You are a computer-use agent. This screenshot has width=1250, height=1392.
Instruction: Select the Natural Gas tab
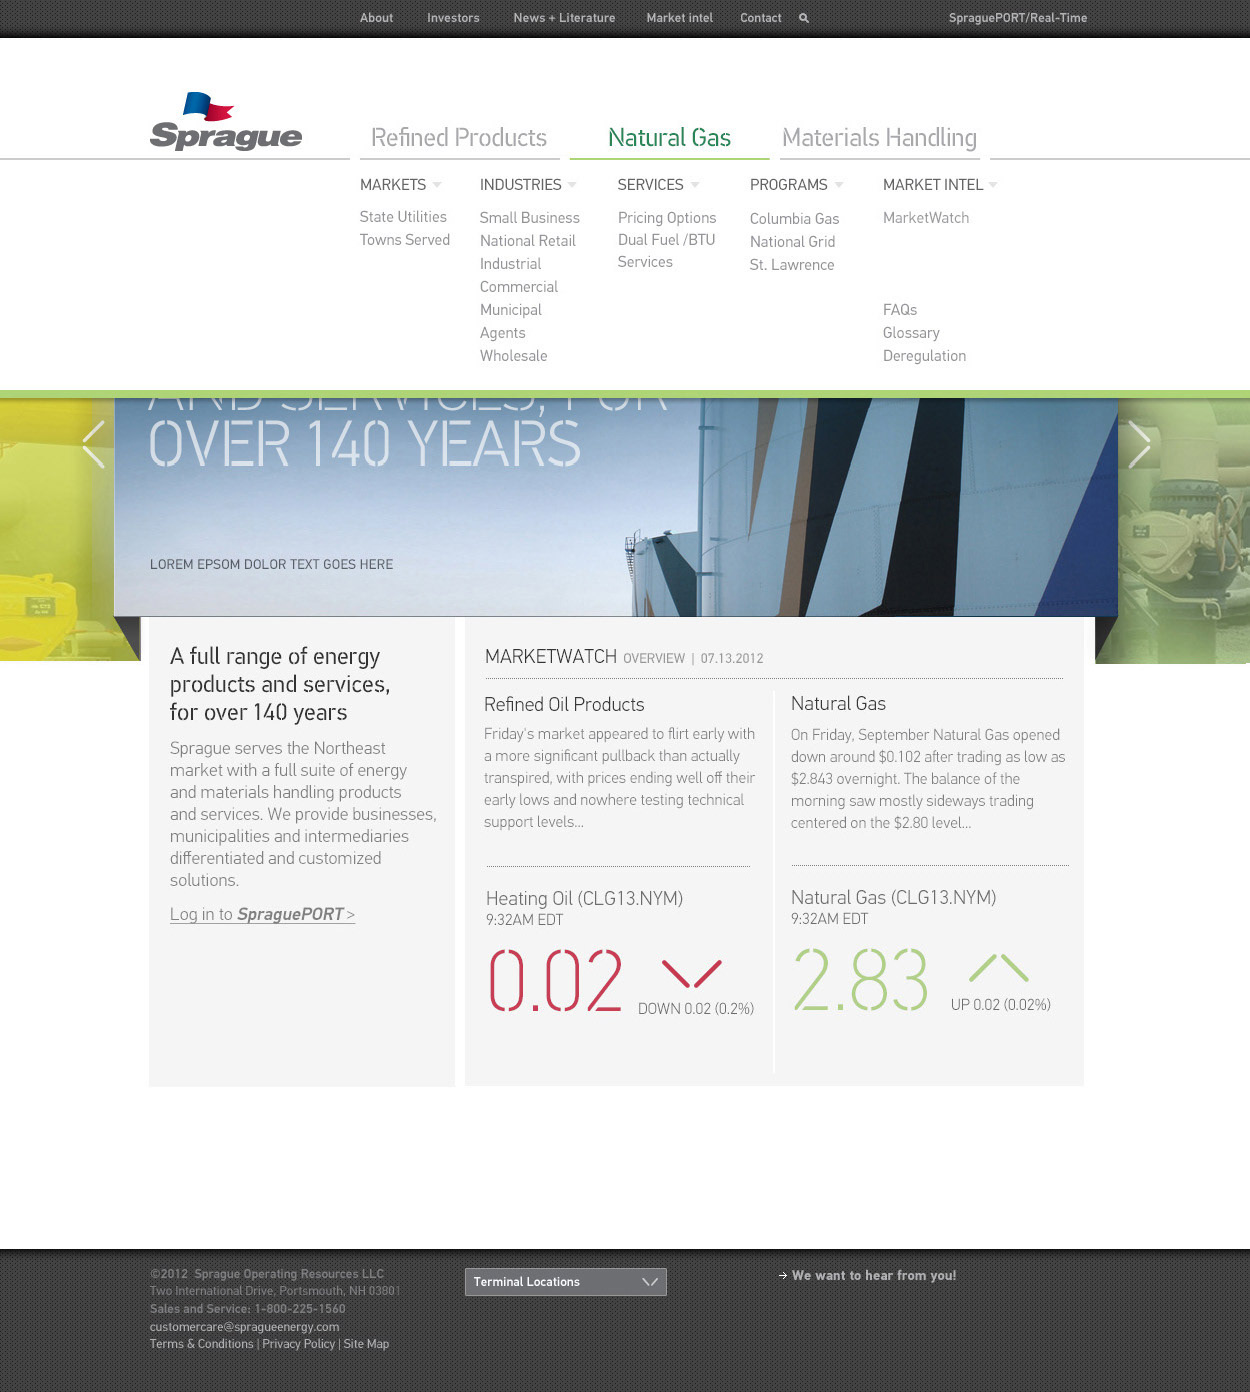click(670, 138)
